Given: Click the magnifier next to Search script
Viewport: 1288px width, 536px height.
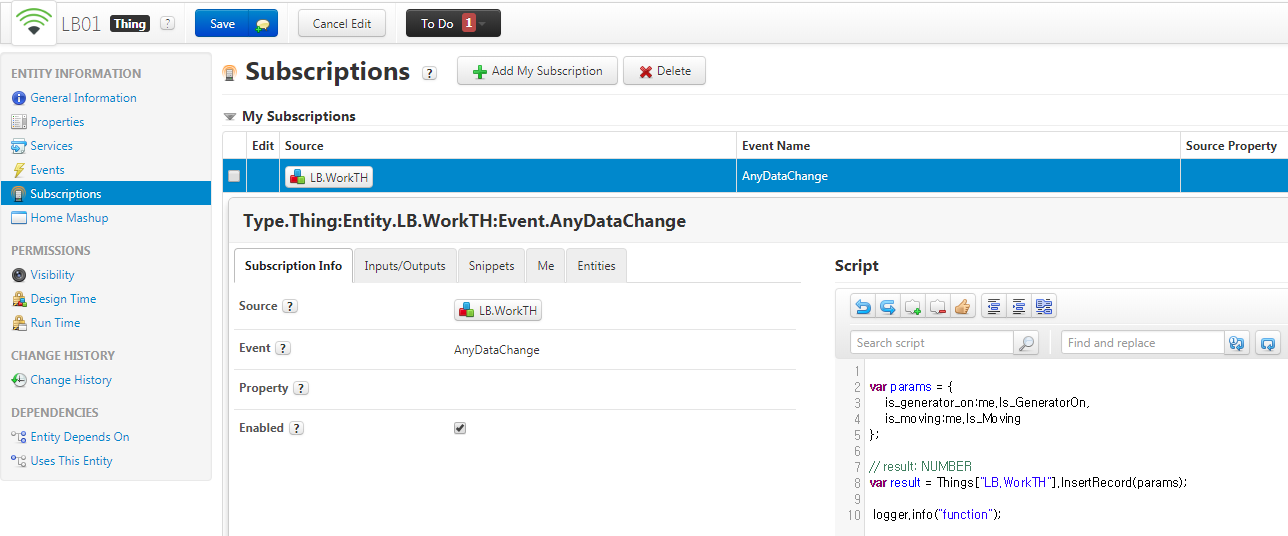Looking at the screenshot, I should [x=1026, y=343].
